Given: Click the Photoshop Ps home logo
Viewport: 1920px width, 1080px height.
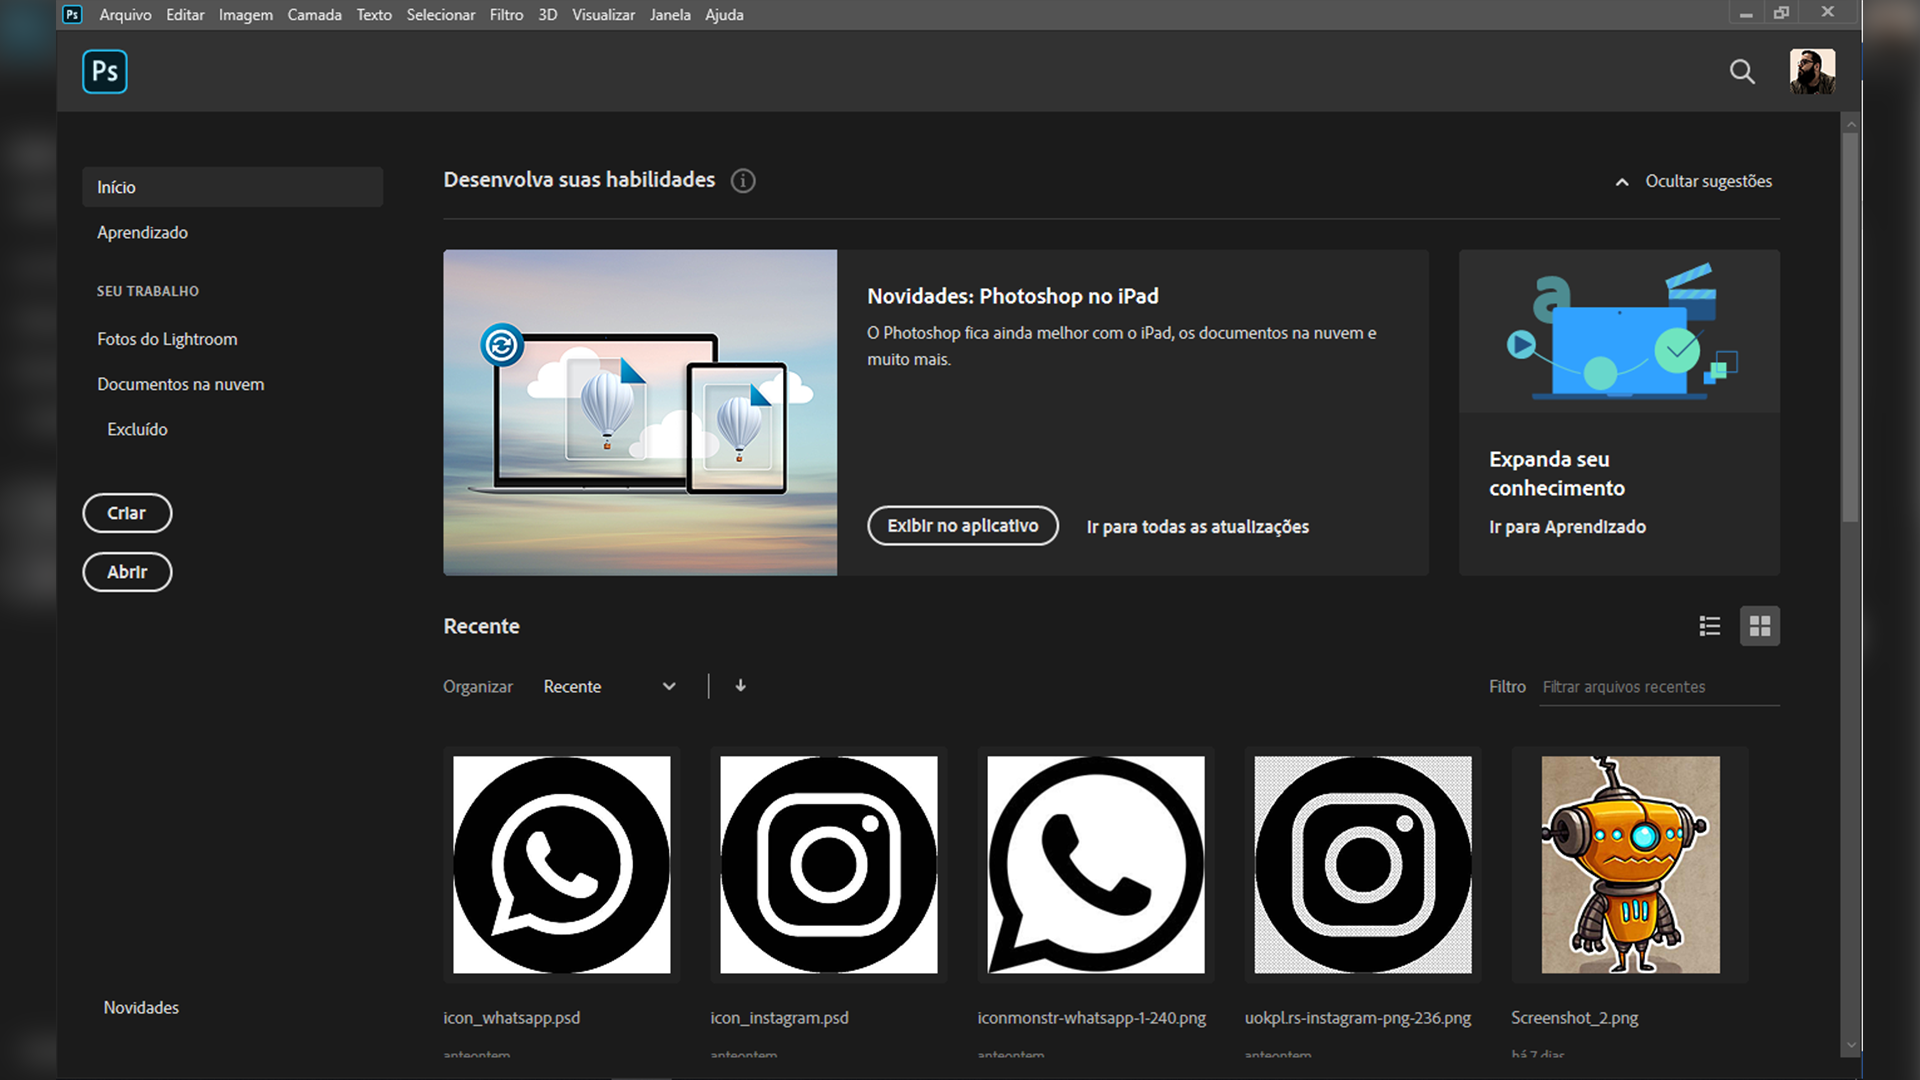Looking at the screenshot, I should pos(104,71).
